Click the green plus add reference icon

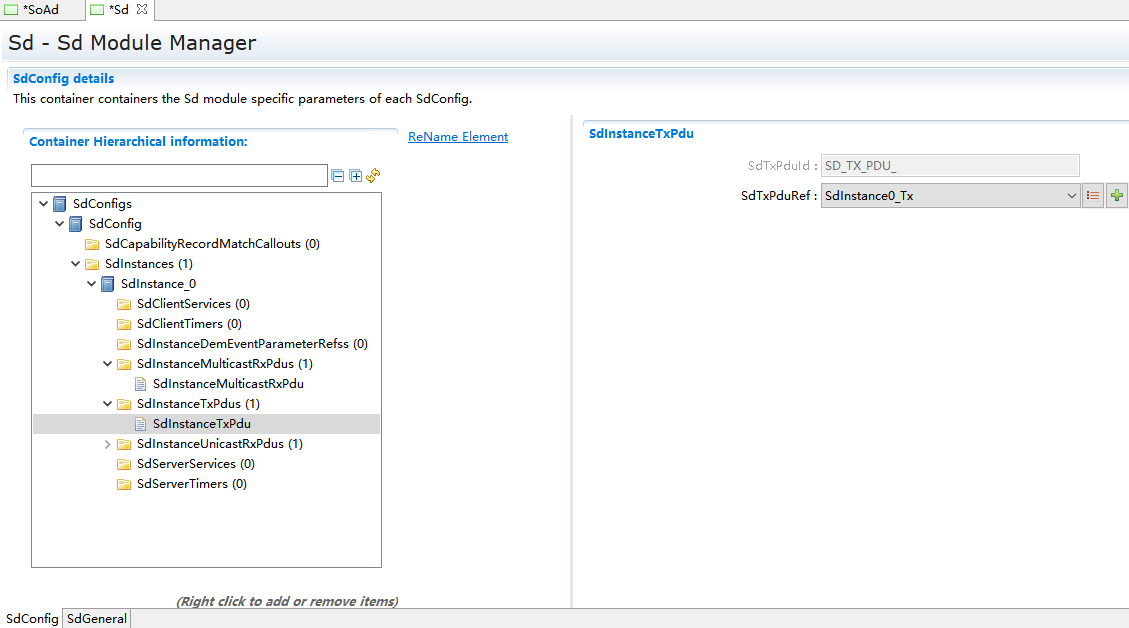pyautogui.click(x=1116, y=196)
